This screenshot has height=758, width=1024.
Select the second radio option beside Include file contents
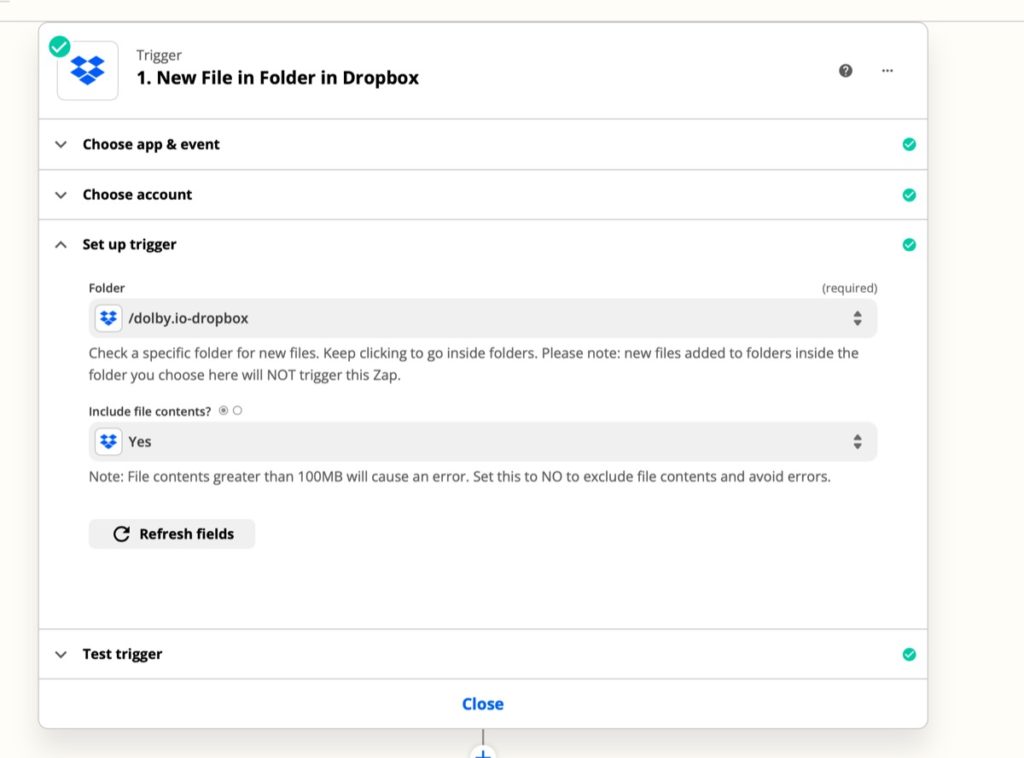pos(238,411)
